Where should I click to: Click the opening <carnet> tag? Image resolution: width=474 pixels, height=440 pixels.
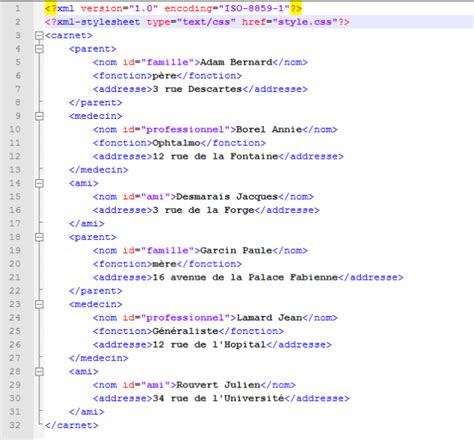coord(69,35)
